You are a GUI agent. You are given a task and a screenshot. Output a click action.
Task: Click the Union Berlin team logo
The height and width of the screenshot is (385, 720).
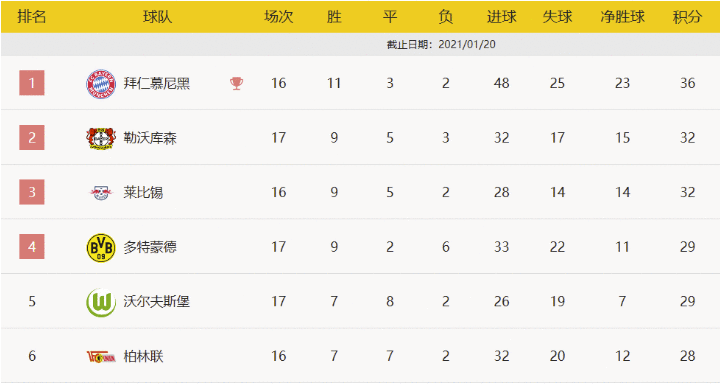coord(101,357)
